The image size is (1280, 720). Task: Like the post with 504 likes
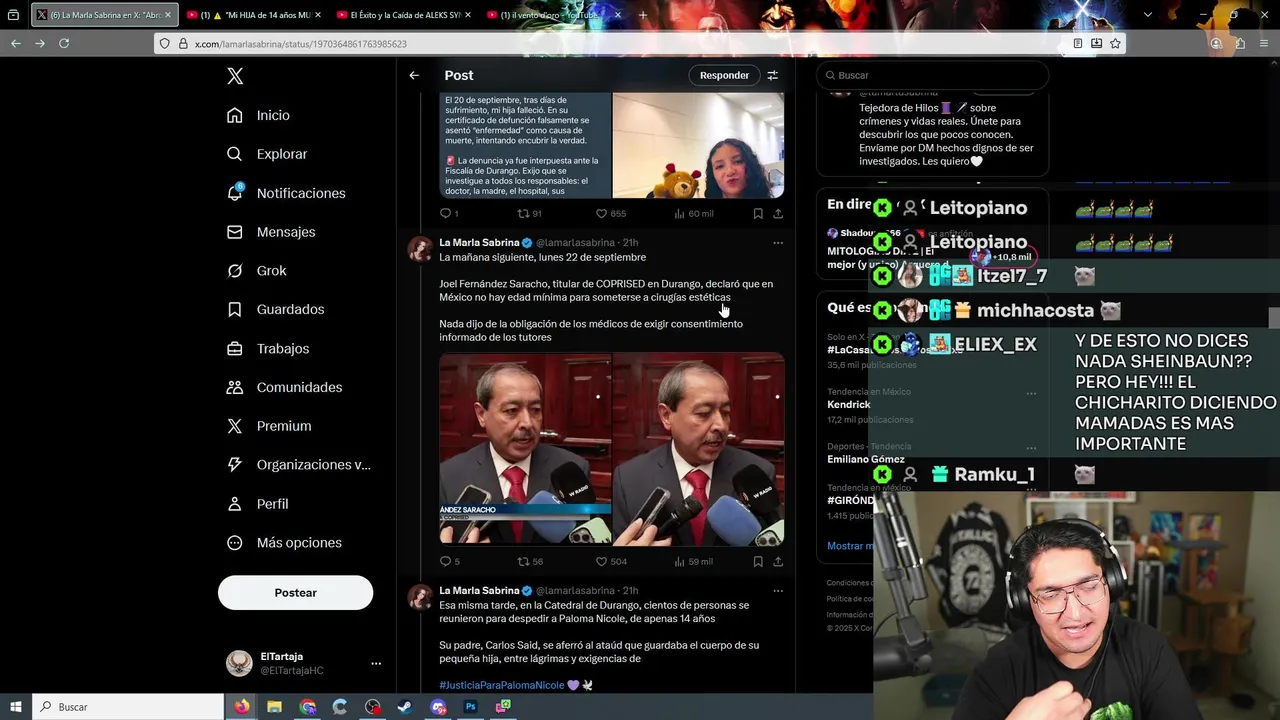click(x=610, y=562)
